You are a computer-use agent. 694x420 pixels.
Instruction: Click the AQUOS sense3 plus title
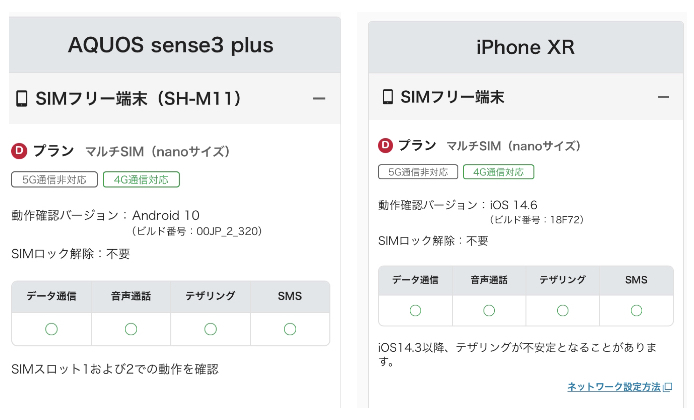tap(171, 45)
